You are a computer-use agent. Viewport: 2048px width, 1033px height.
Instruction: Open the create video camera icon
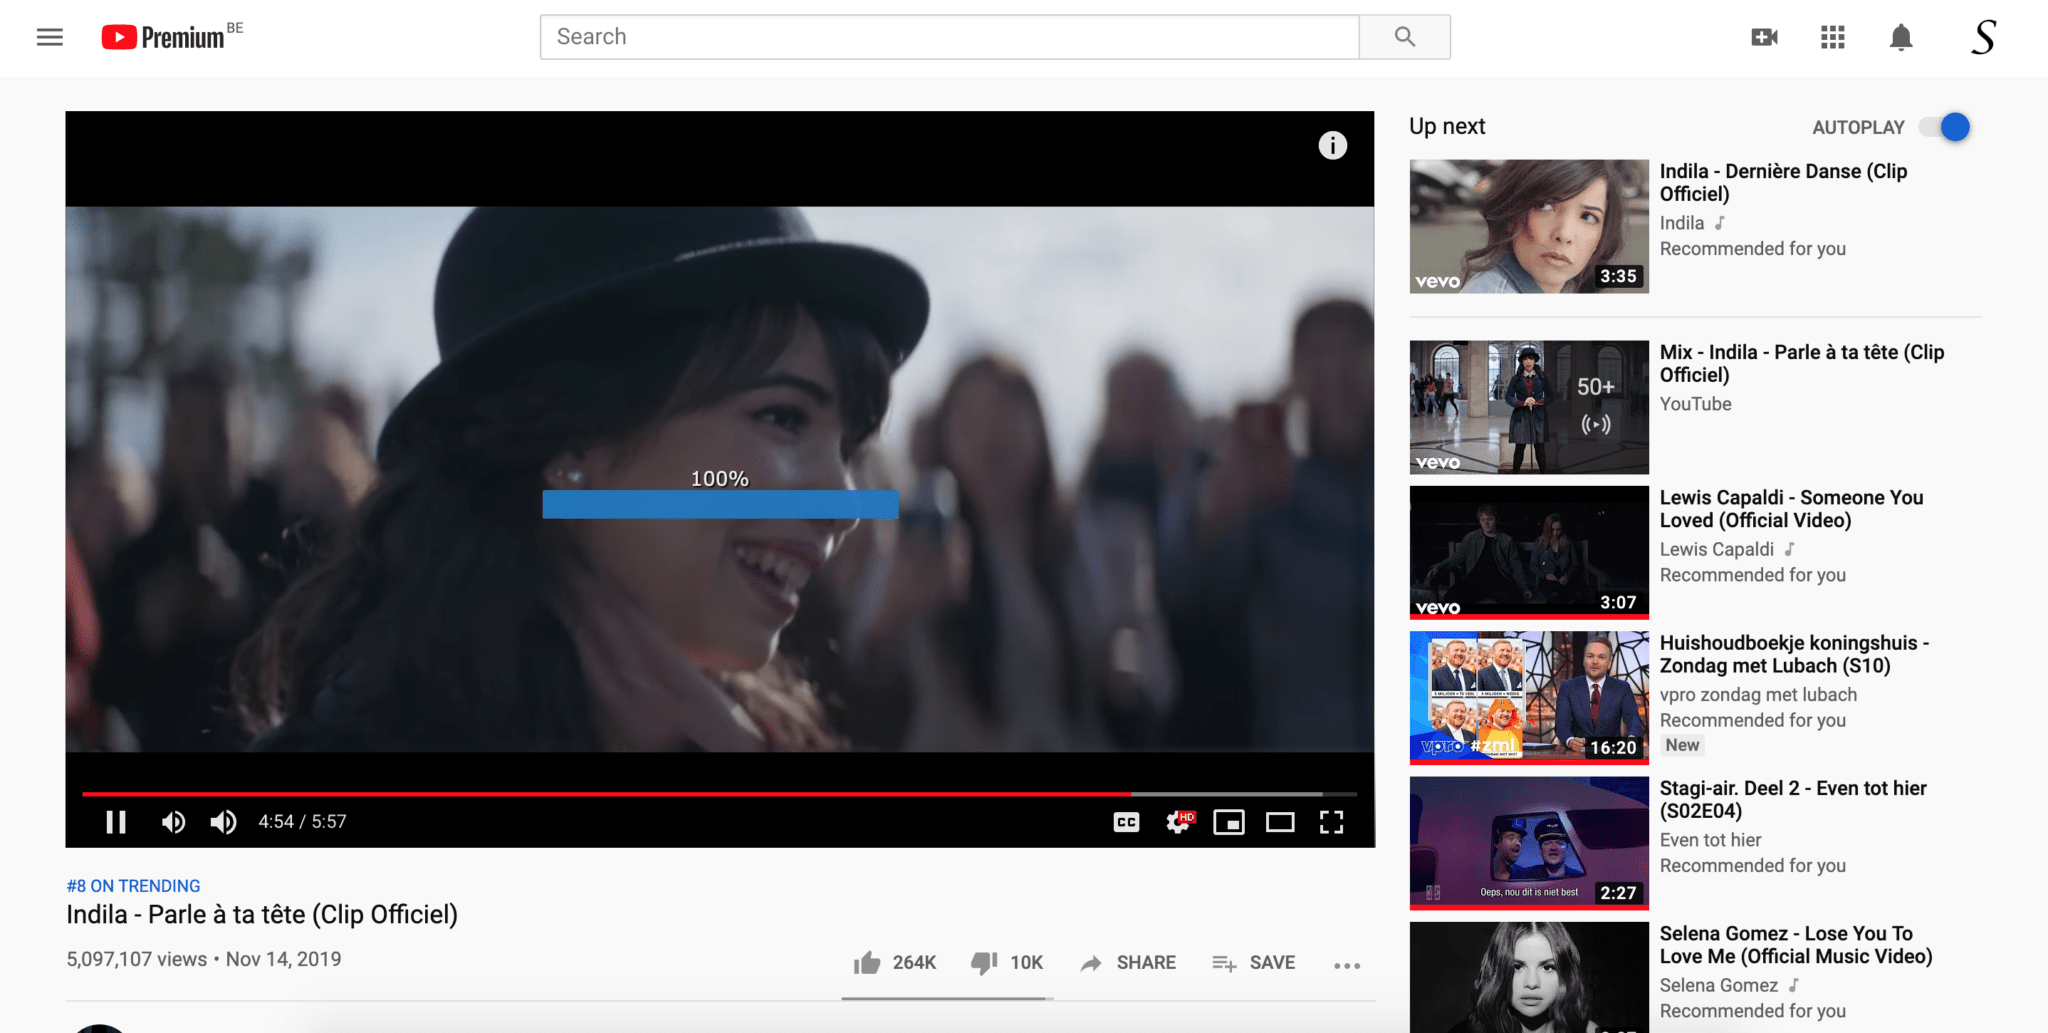click(1764, 37)
